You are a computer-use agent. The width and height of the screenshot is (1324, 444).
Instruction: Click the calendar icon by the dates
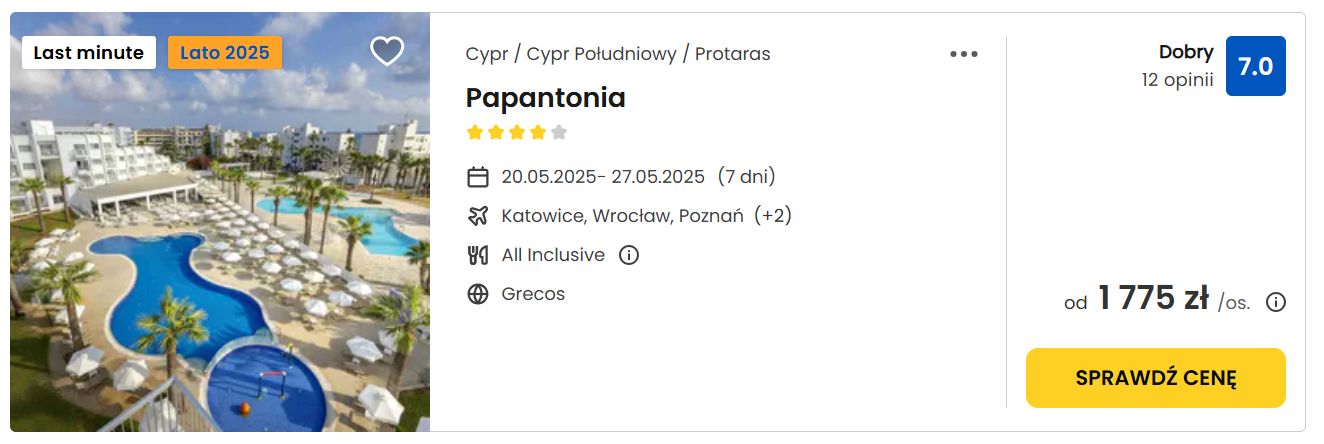(478, 177)
